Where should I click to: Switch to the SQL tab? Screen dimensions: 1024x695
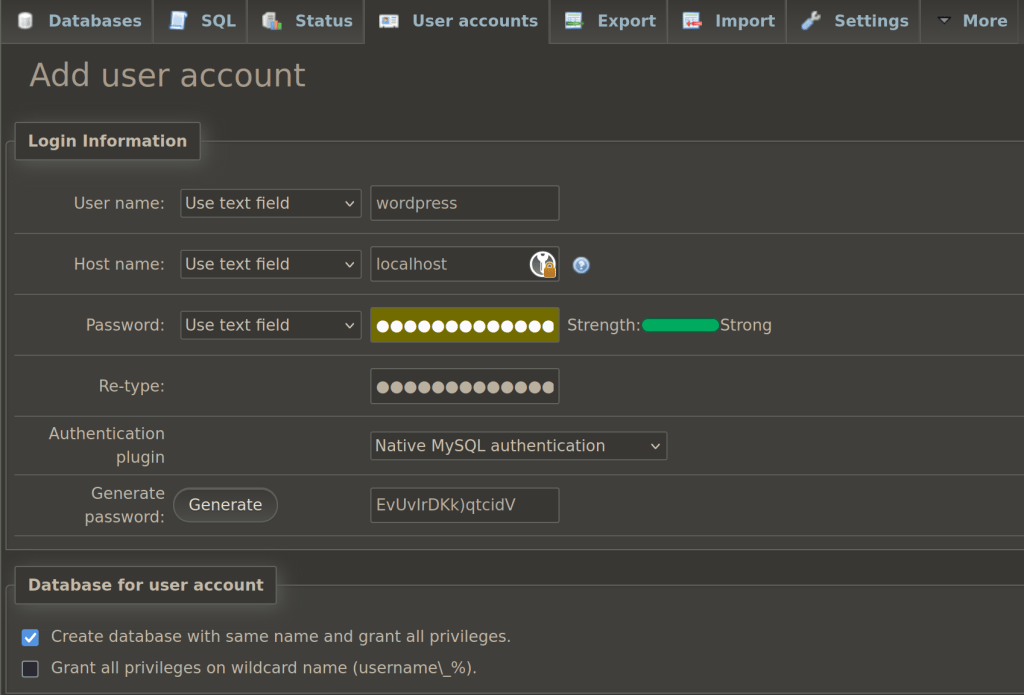pos(200,22)
